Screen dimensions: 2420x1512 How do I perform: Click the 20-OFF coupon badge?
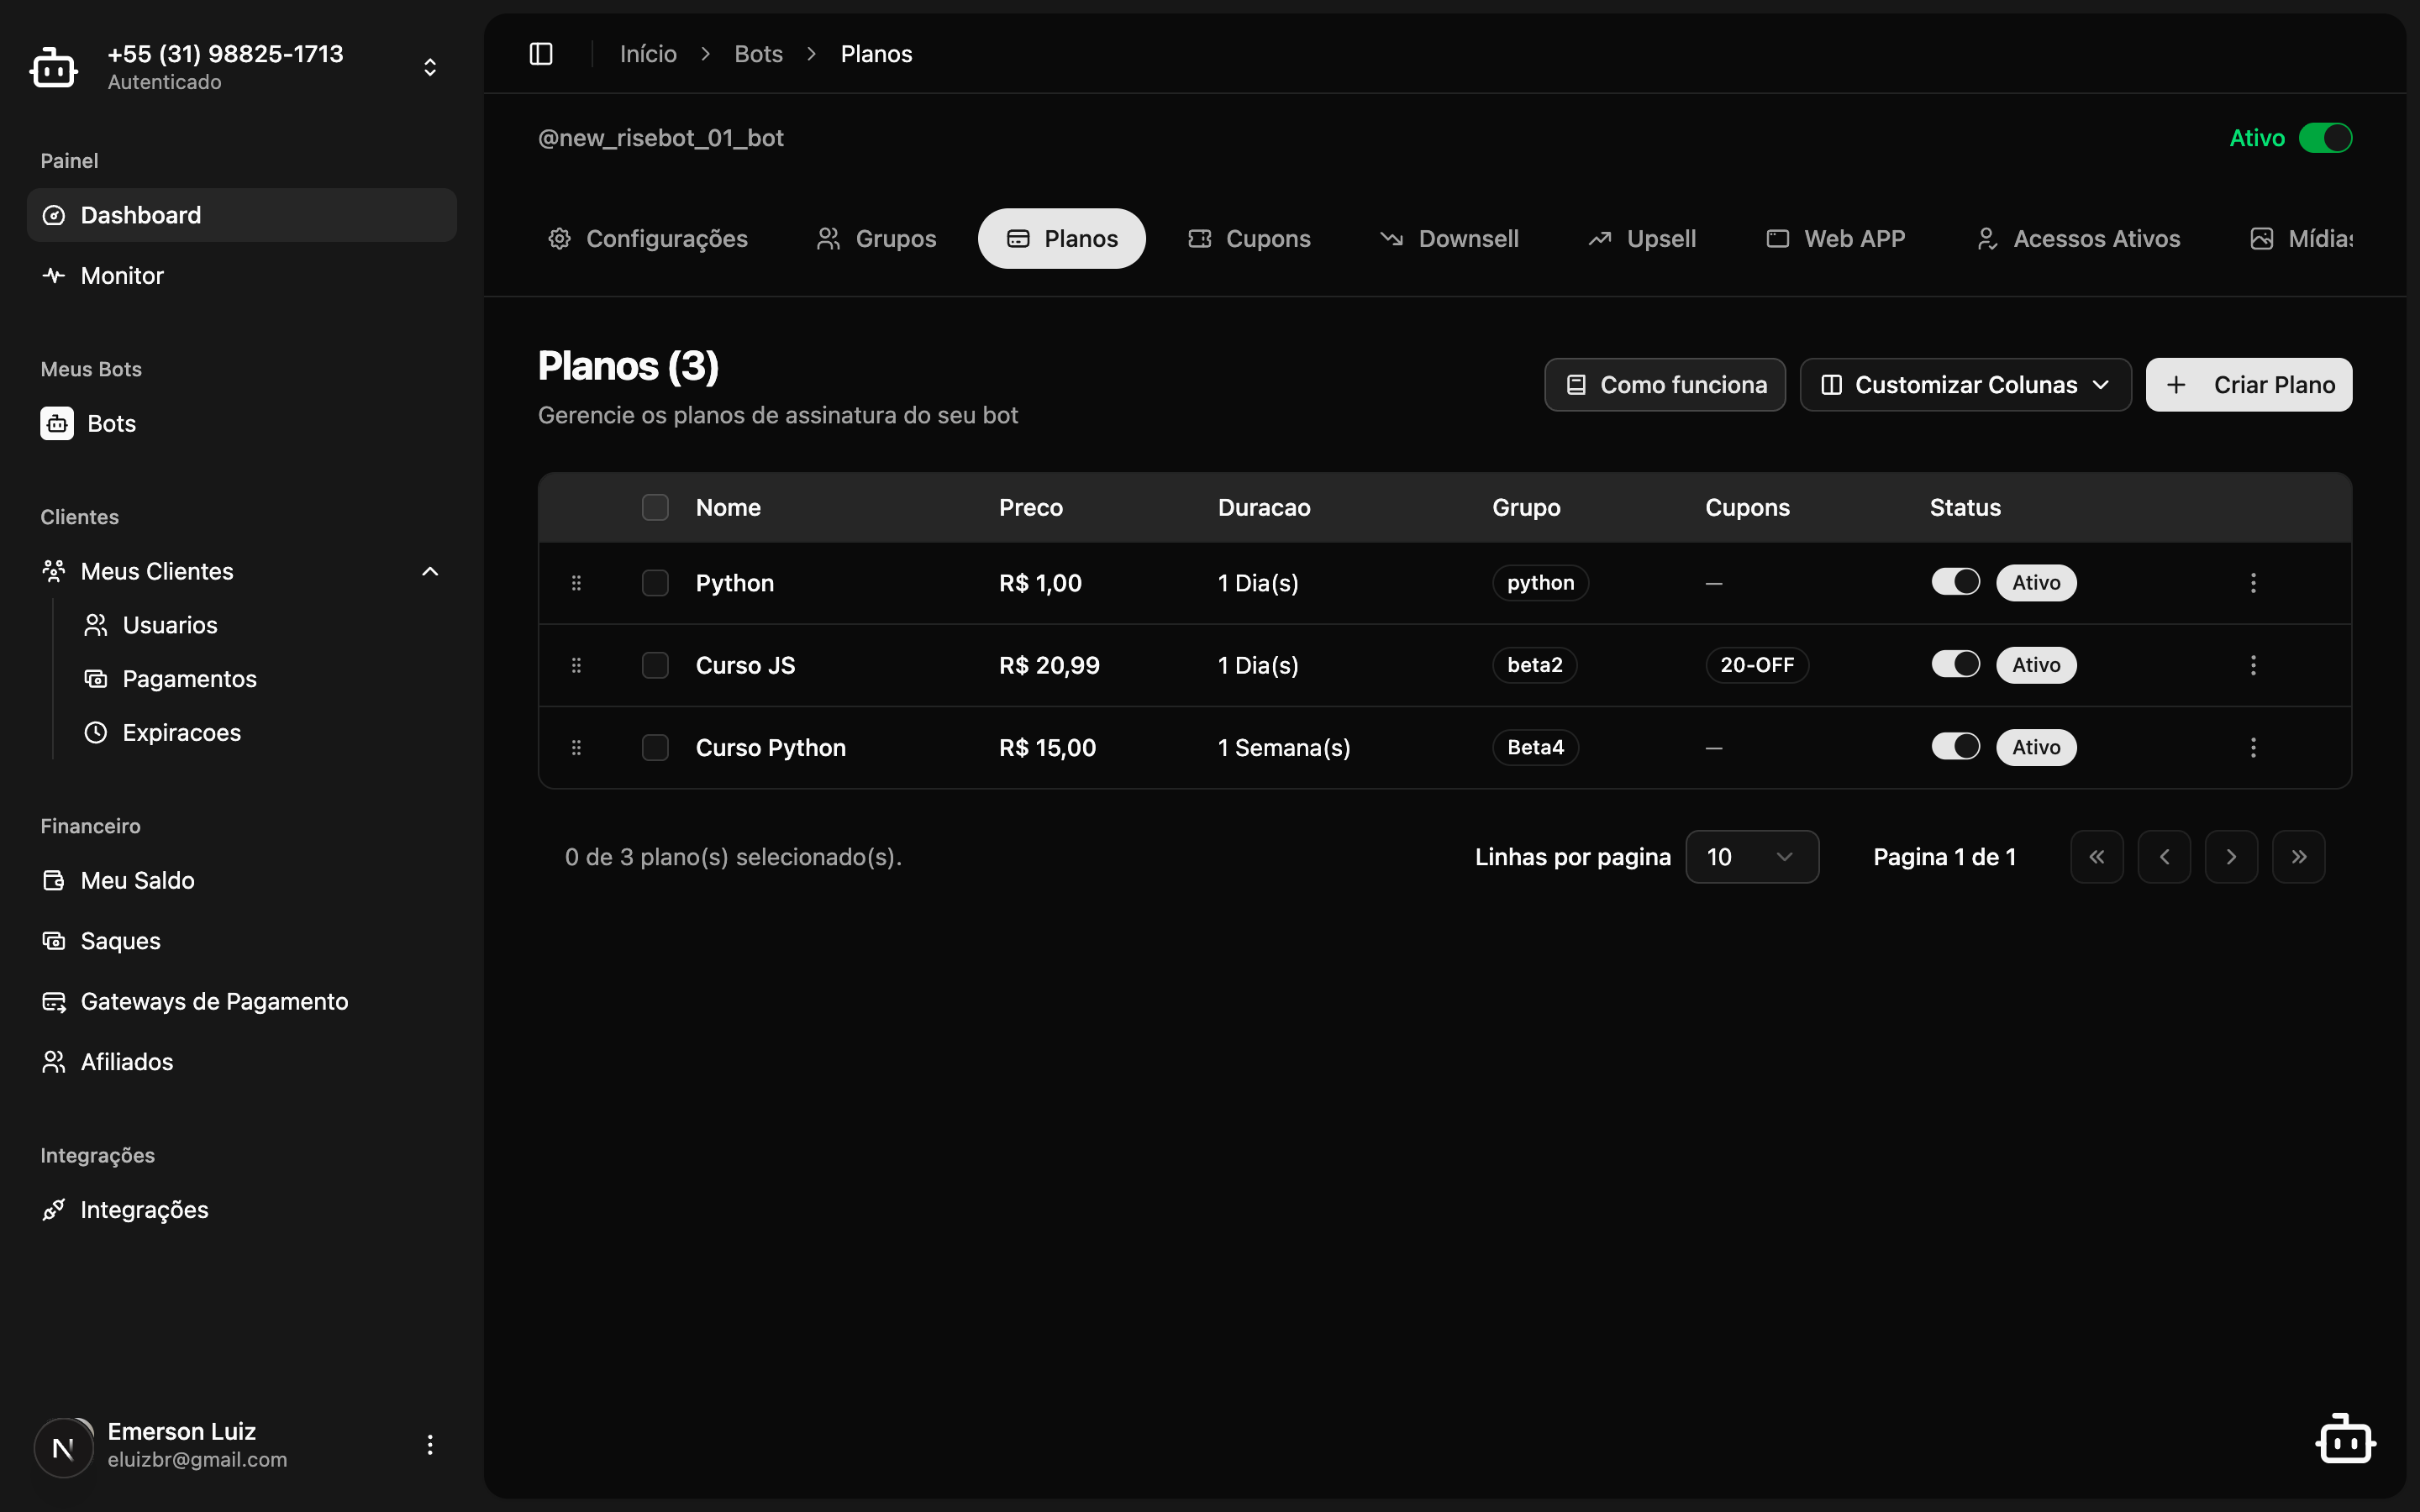[x=1757, y=665]
